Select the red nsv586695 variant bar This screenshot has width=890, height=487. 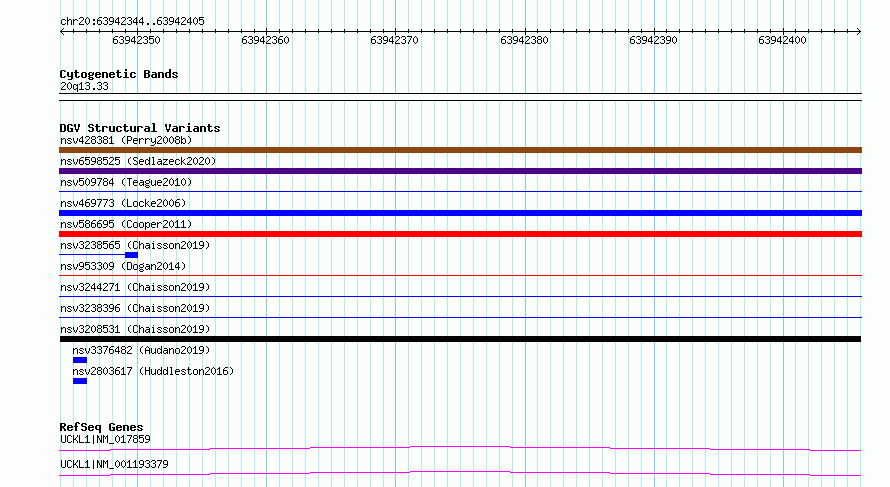coord(460,234)
